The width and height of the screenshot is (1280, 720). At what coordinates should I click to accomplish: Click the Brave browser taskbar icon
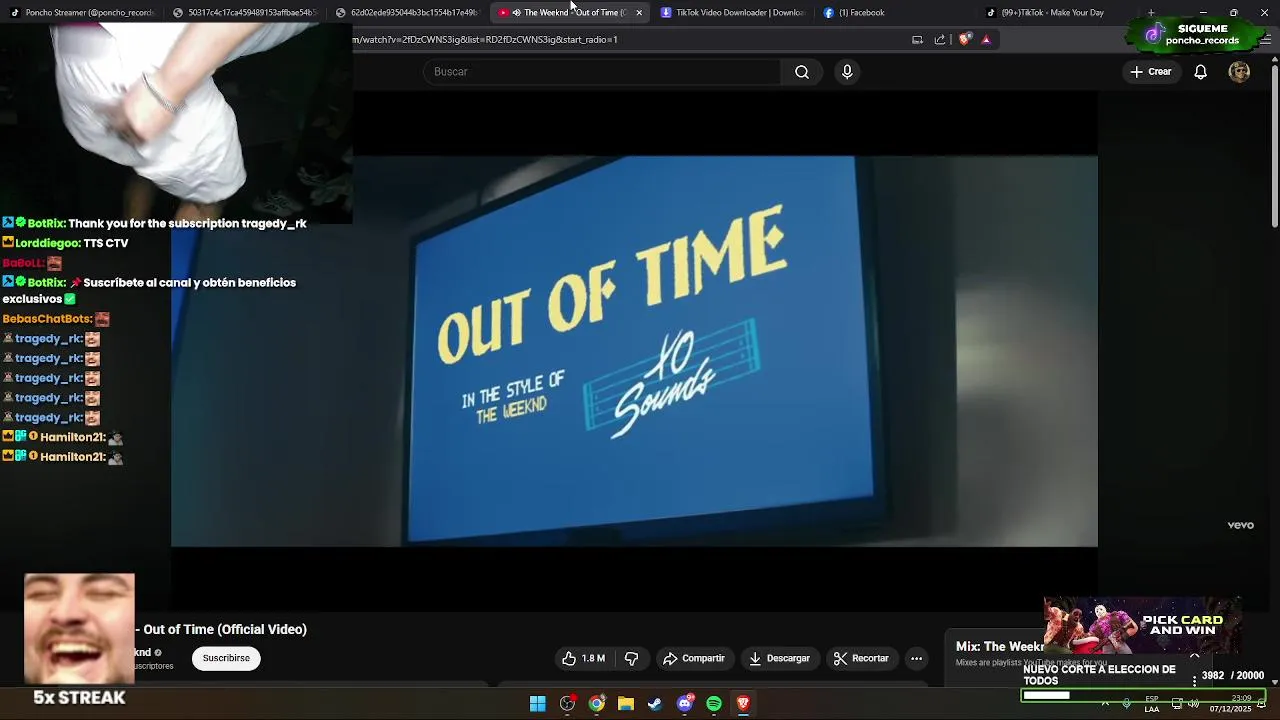coord(743,704)
